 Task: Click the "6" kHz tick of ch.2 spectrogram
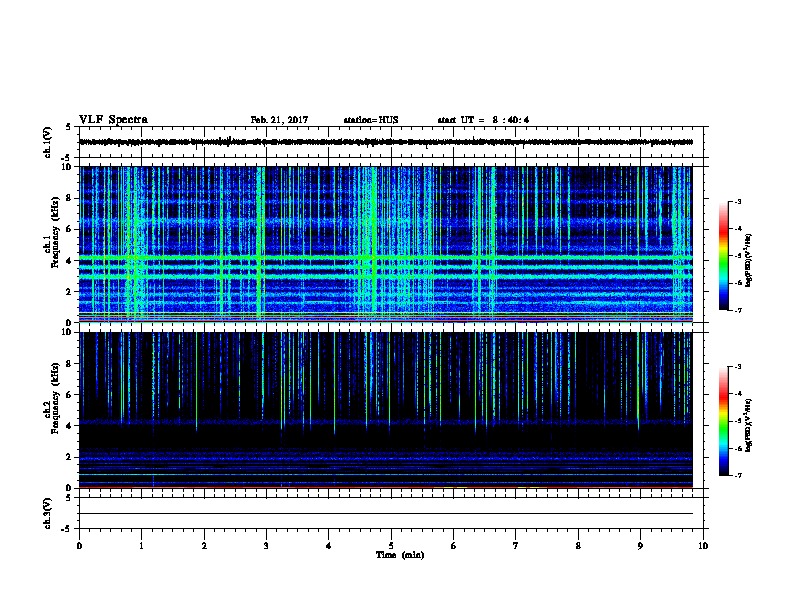point(69,395)
